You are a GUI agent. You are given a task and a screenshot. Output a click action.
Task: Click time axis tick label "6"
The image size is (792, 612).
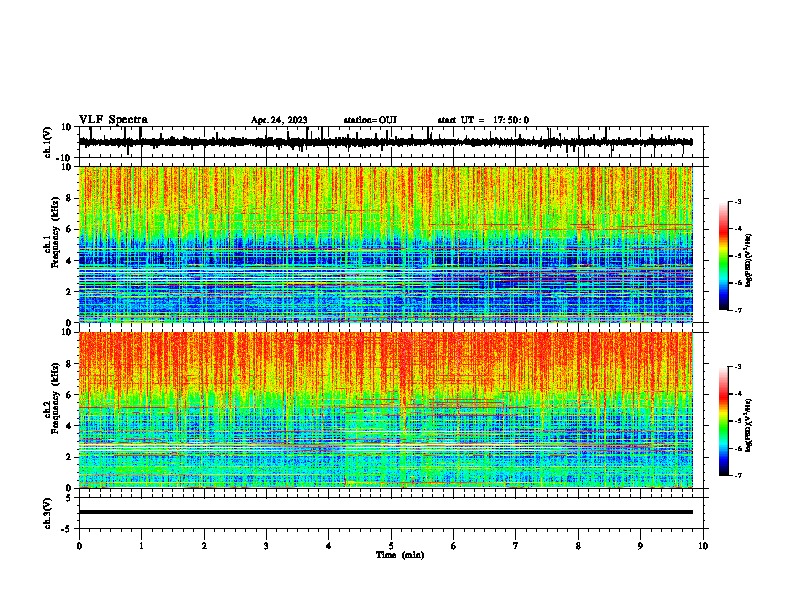(453, 546)
